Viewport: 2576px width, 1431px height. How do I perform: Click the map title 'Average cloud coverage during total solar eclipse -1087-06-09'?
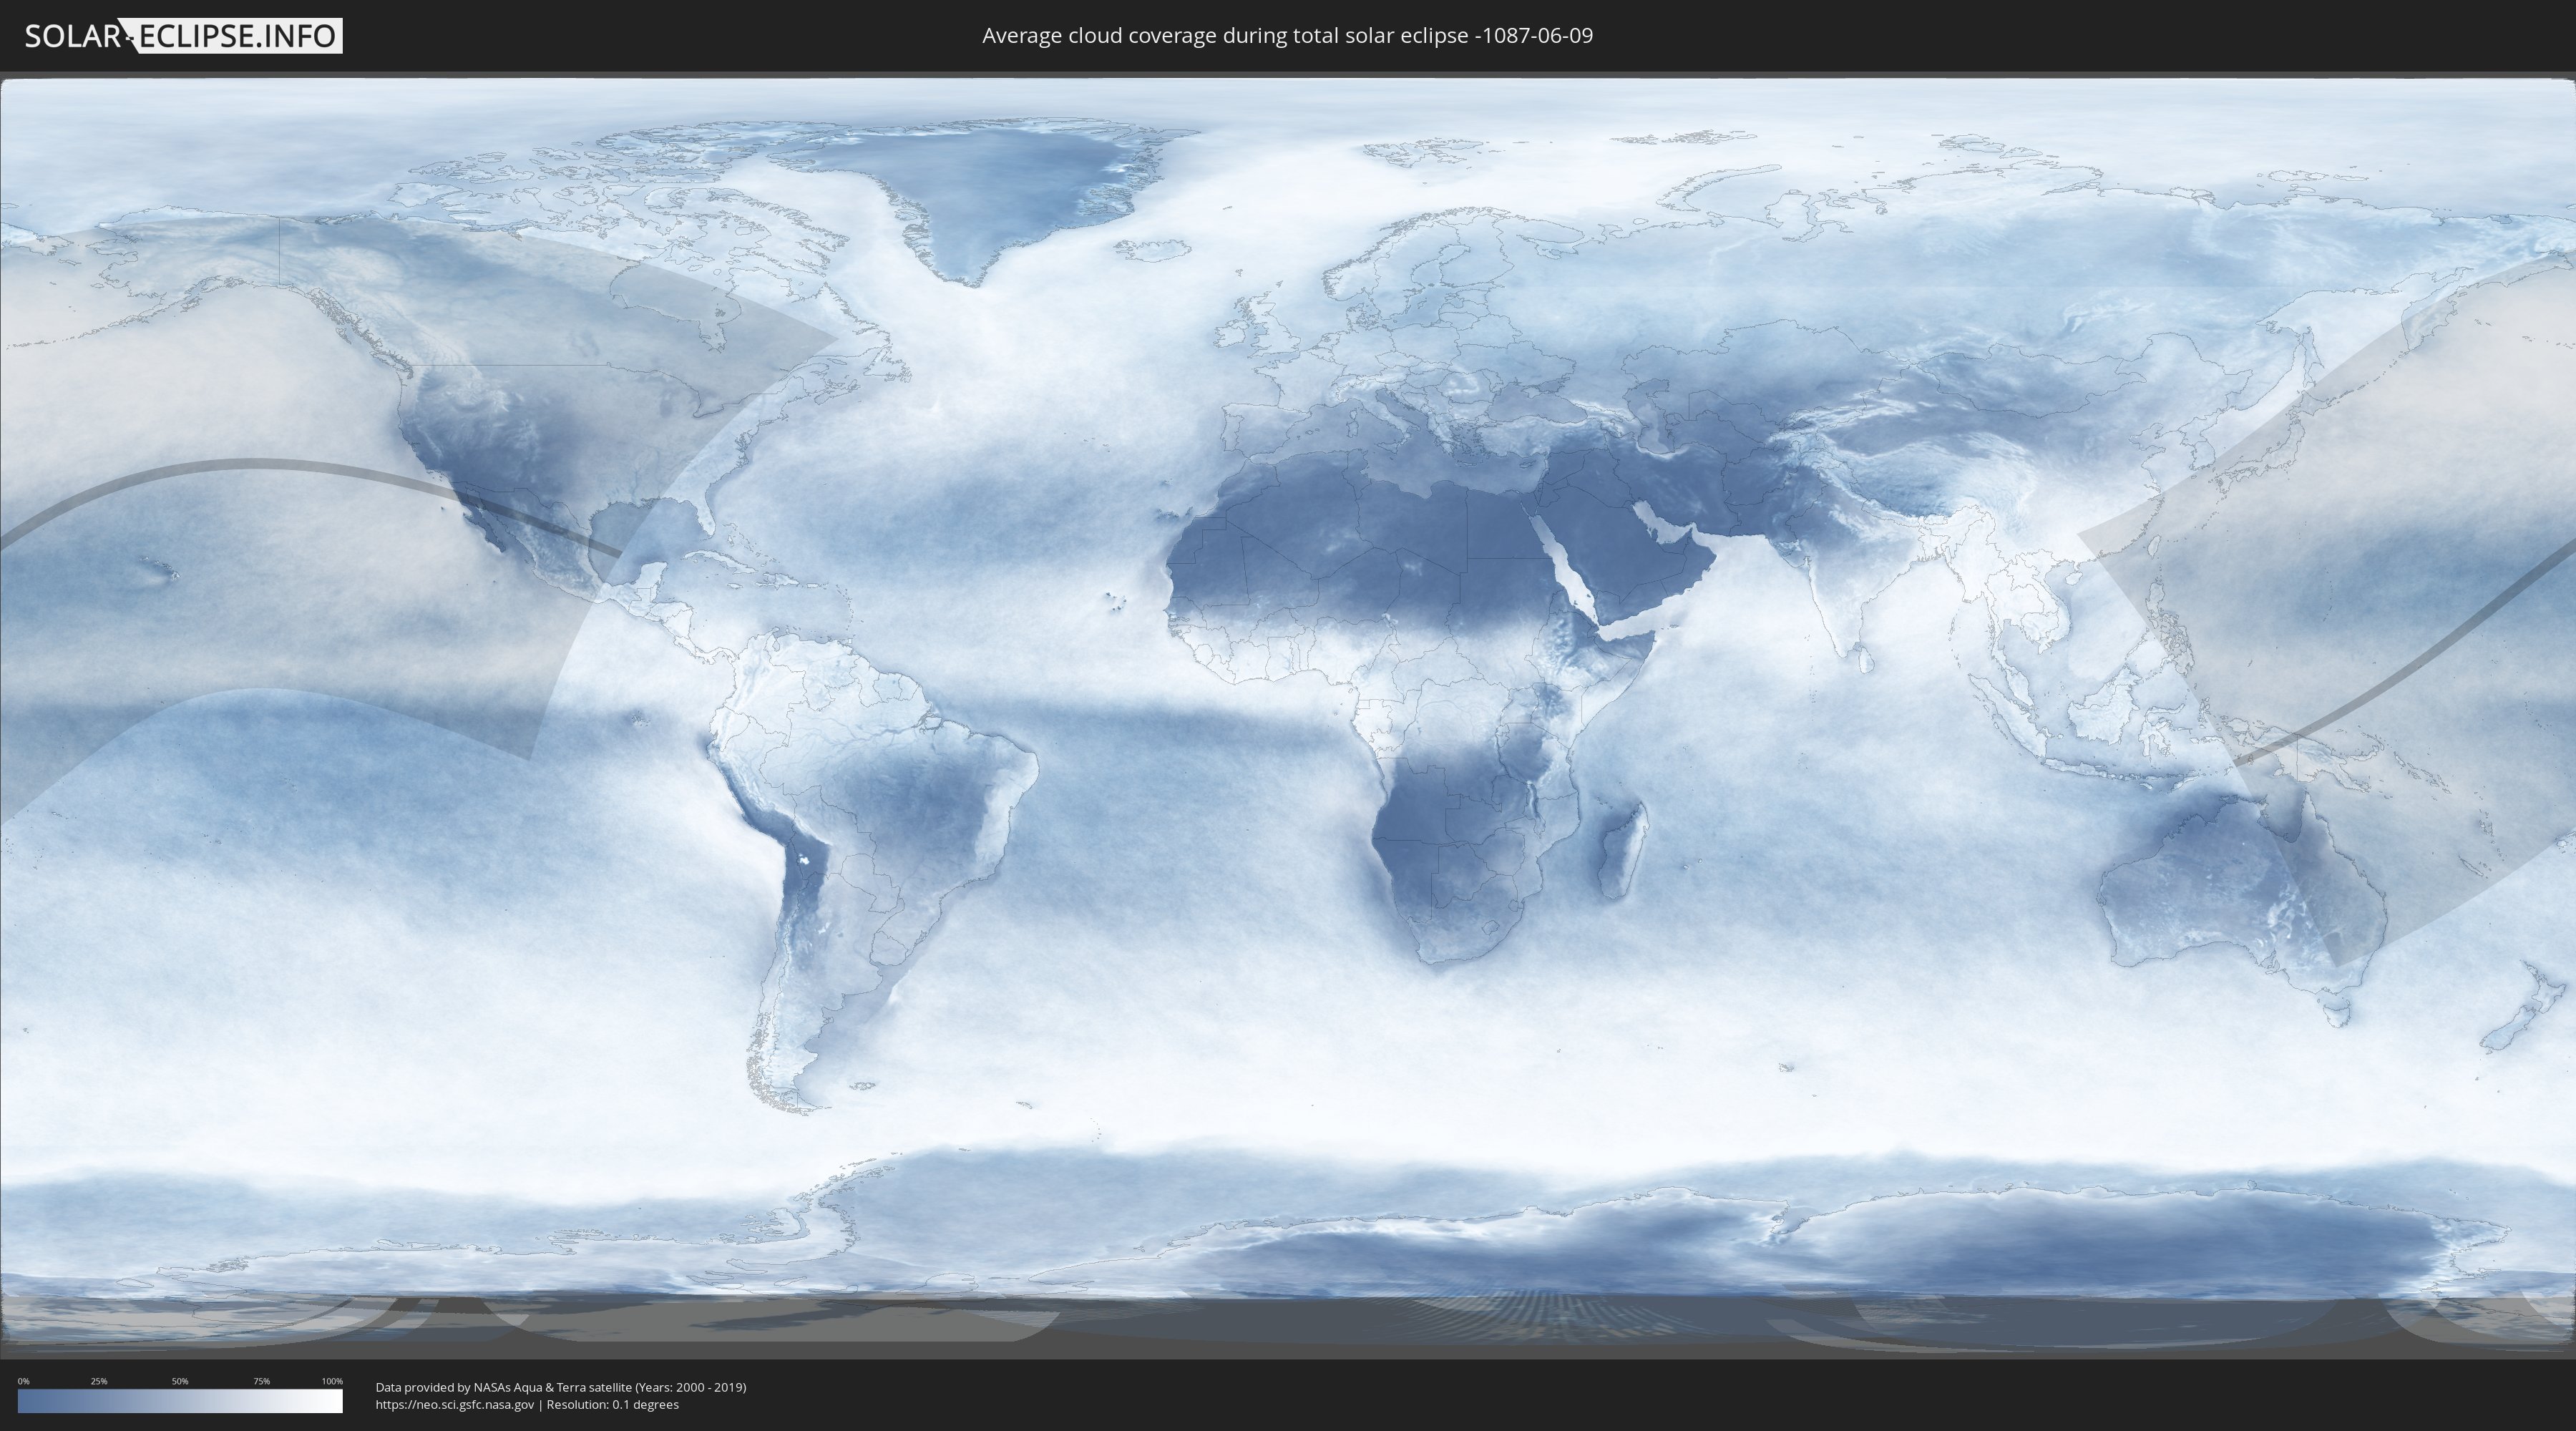(x=1287, y=36)
